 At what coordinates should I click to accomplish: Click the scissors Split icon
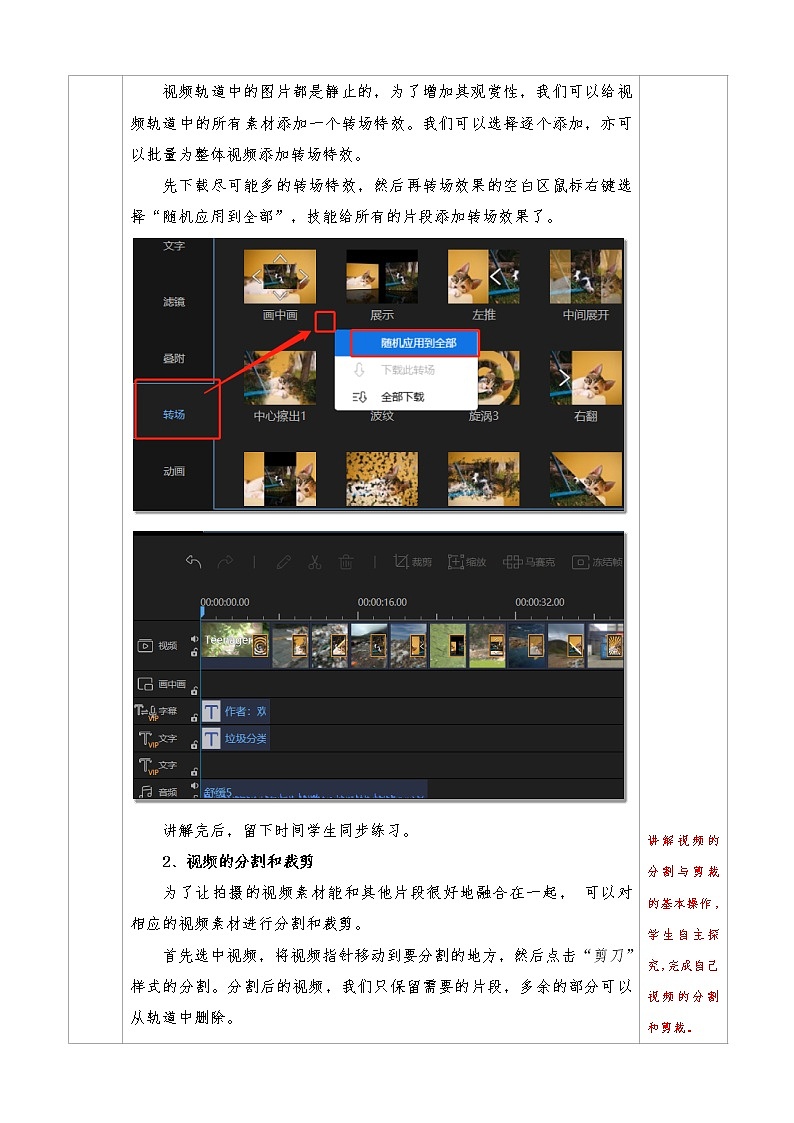point(315,562)
